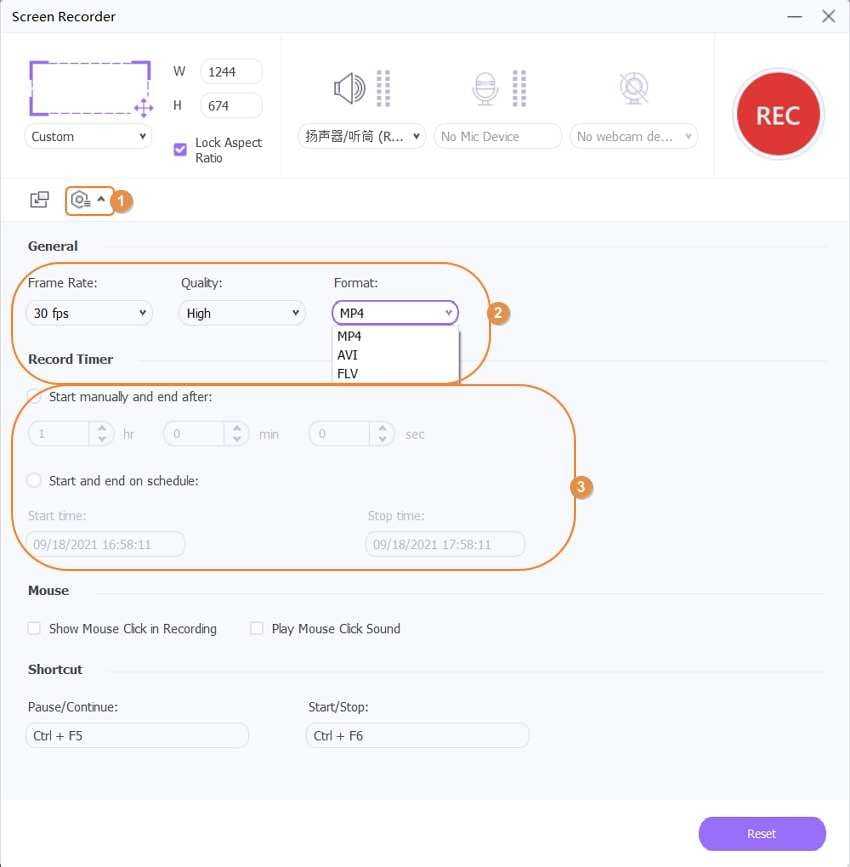The height and width of the screenshot is (867, 850).
Task: Enable Show Mouse Click in Recording
Action: coord(34,629)
